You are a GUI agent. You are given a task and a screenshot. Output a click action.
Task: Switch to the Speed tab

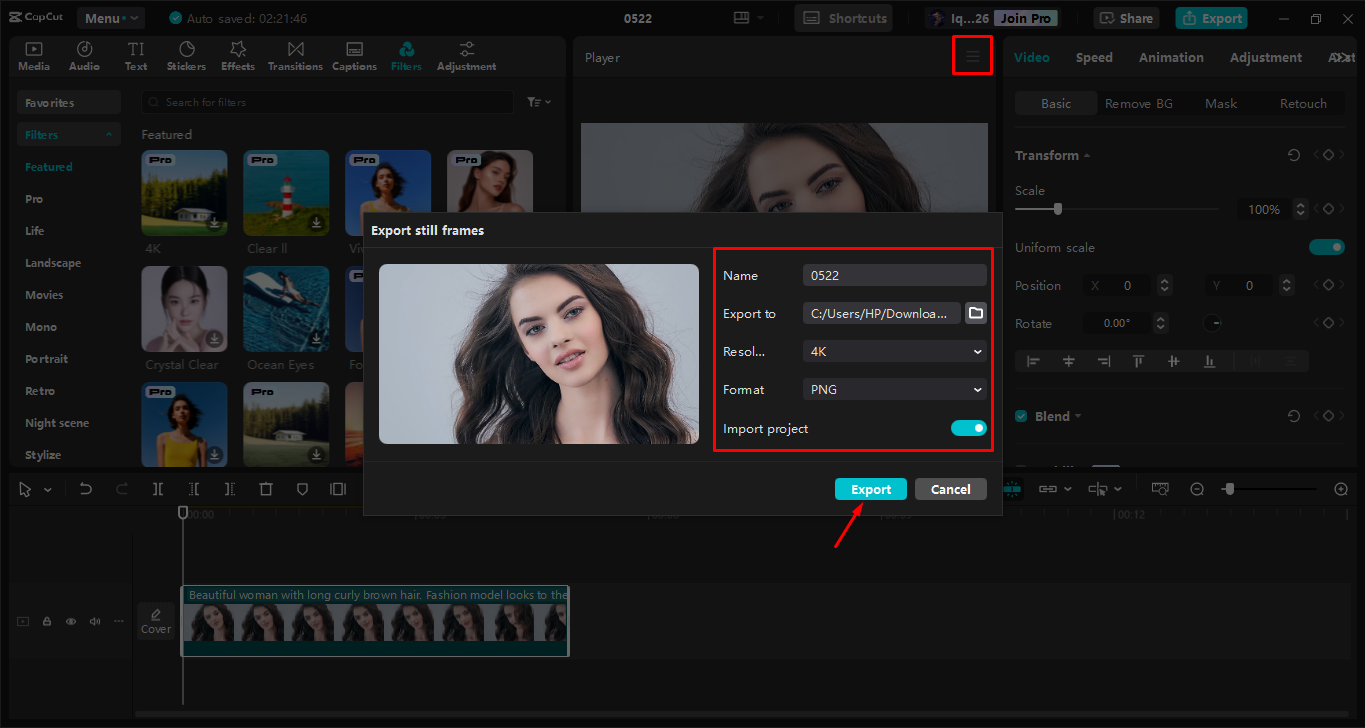coord(1093,57)
